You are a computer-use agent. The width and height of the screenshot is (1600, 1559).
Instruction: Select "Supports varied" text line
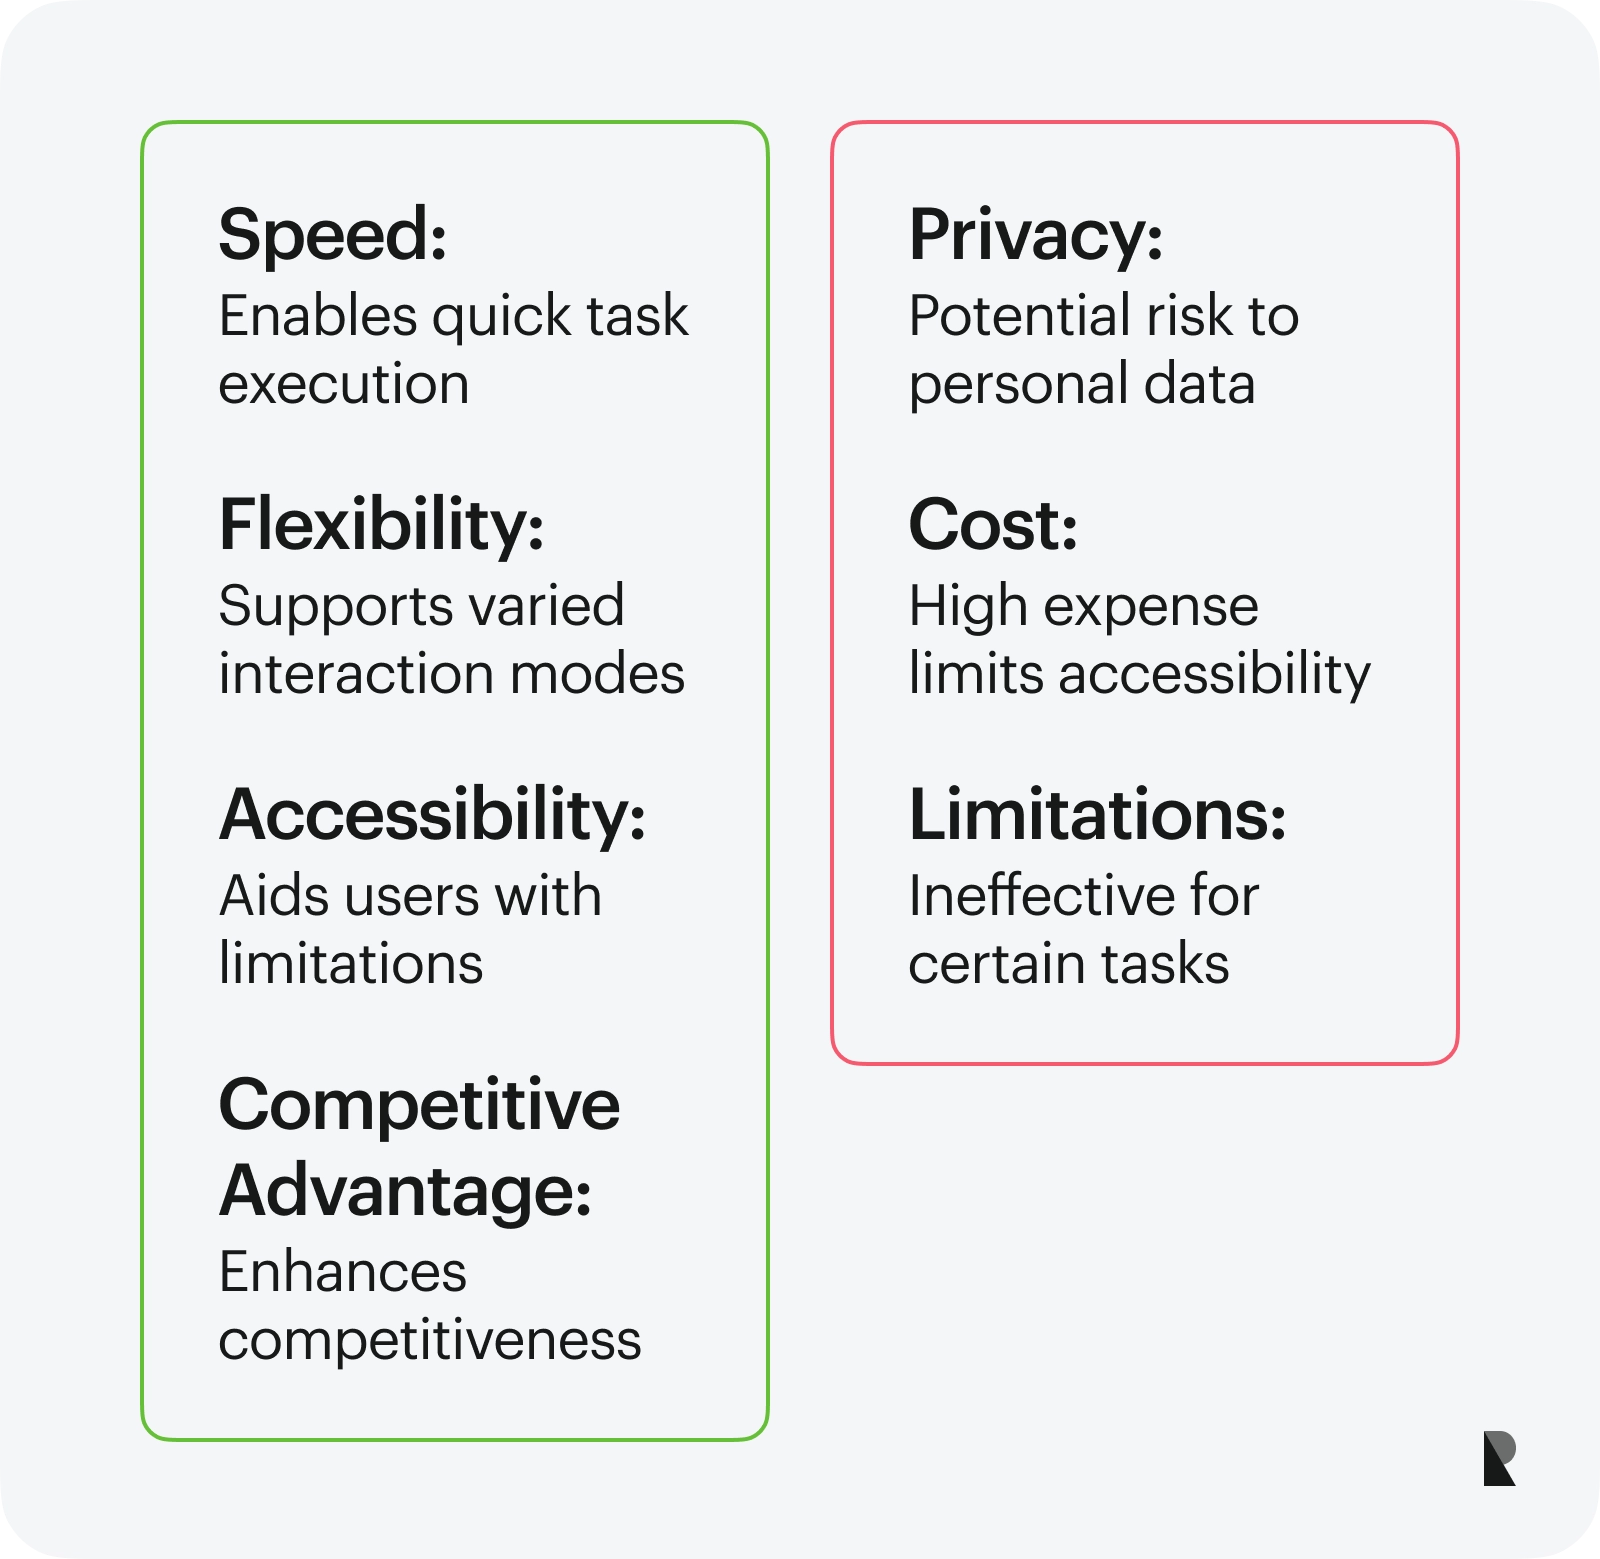coord(421,606)
